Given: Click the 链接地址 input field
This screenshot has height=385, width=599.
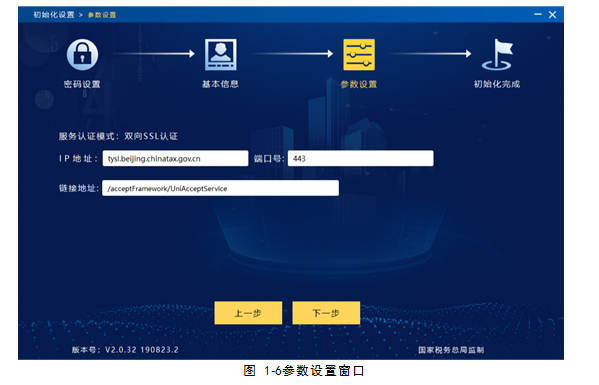Looking at the screenshot, I should (x=220, y=188).
